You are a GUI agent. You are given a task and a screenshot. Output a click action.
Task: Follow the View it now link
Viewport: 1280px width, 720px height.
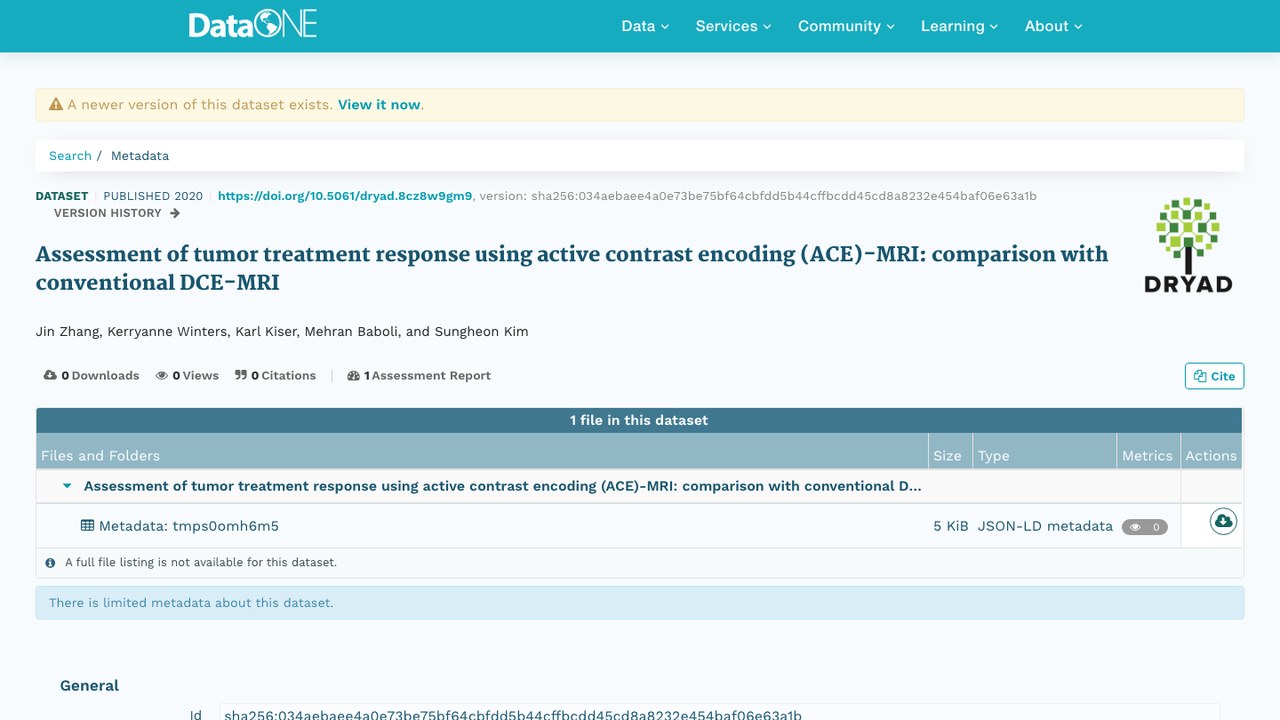click(379, 104)
